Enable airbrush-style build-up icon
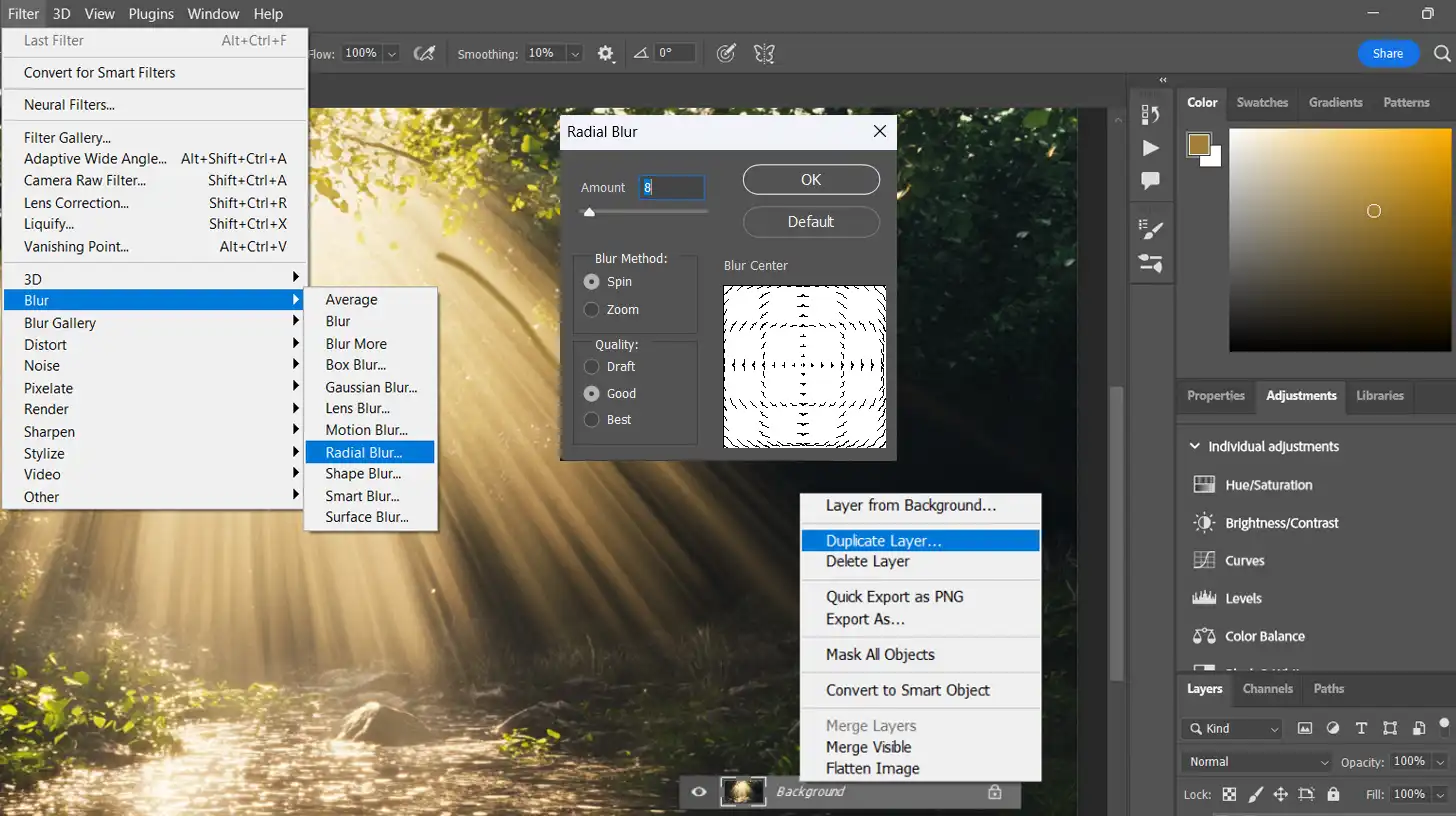This screenshot has height=816, width=1456. [424, 53]
